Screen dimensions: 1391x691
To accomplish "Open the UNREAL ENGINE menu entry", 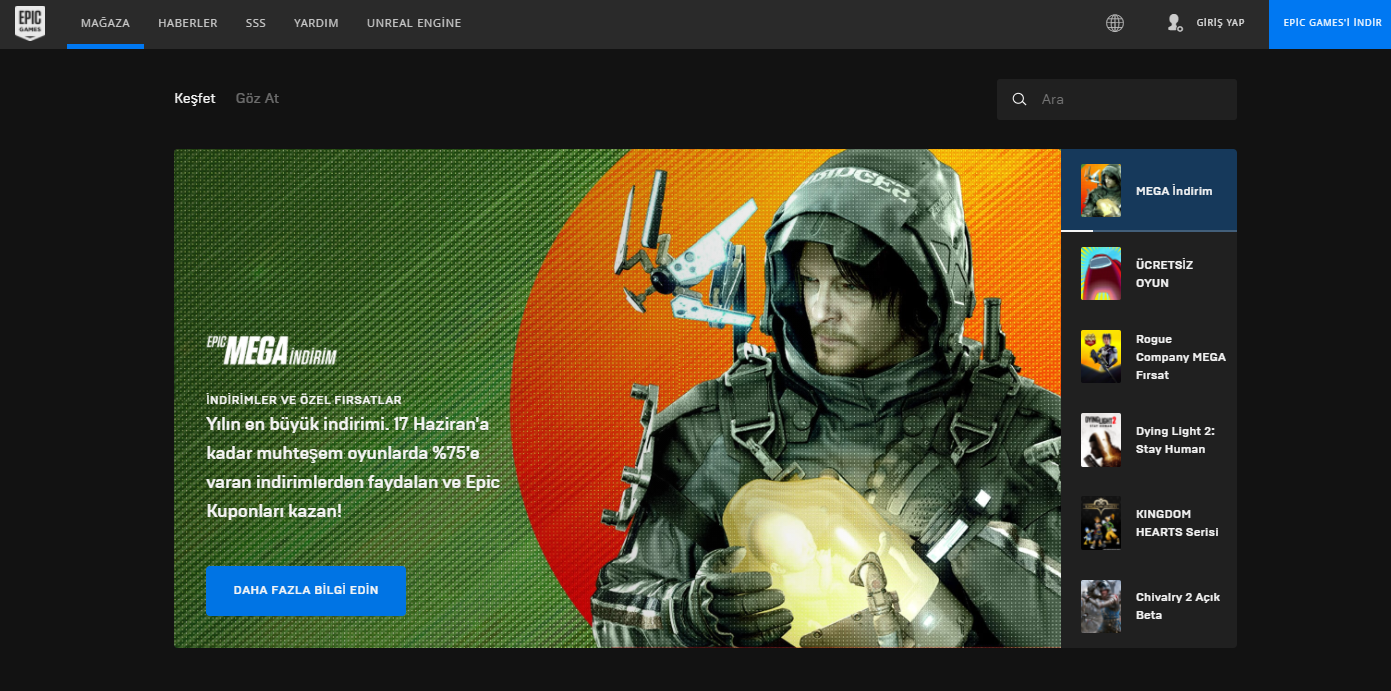I will pos(413,22).
